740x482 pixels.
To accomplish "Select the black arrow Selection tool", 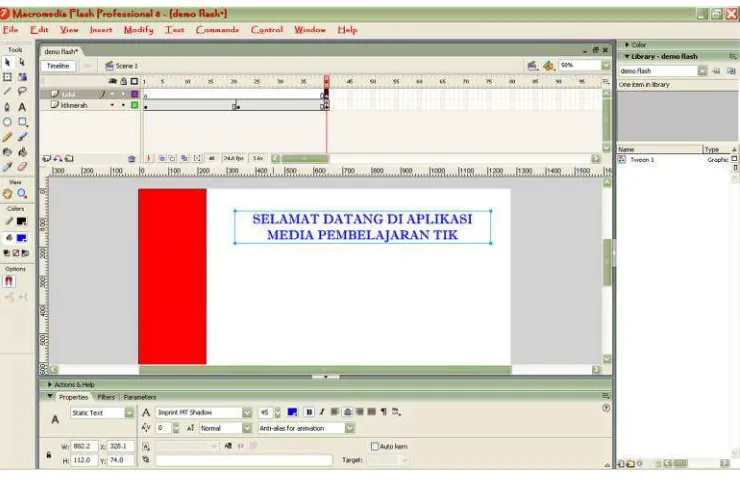I will (x=8, y=62).
